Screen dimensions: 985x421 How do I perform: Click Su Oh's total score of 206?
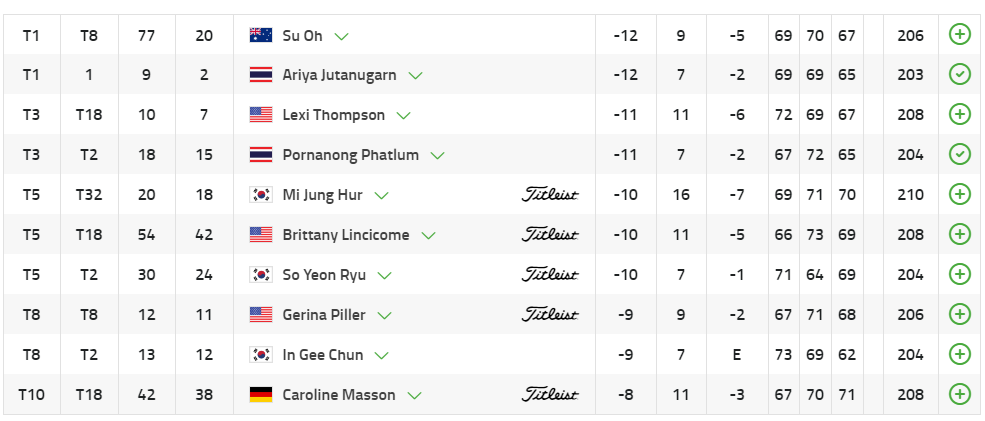[910, 35]
